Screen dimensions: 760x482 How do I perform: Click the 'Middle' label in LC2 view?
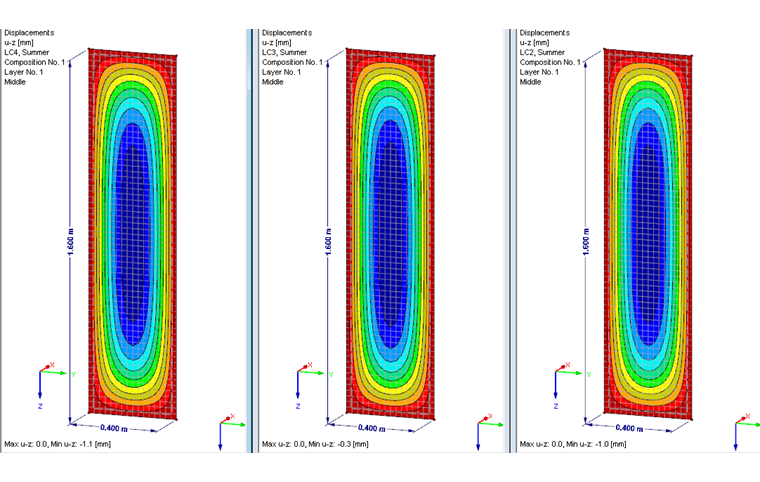pos(531,82)
